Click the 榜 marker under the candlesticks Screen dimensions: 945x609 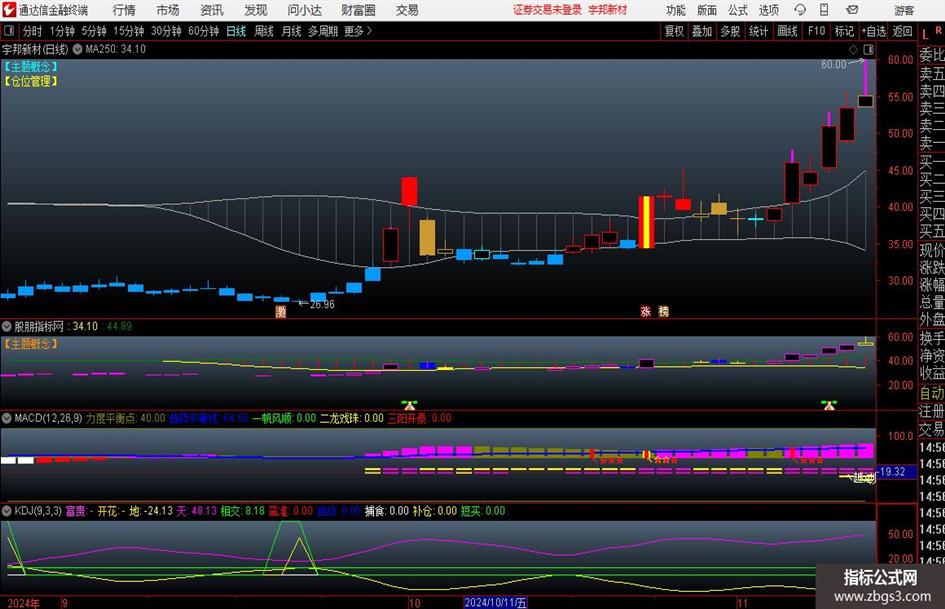(x=664, y=311)
